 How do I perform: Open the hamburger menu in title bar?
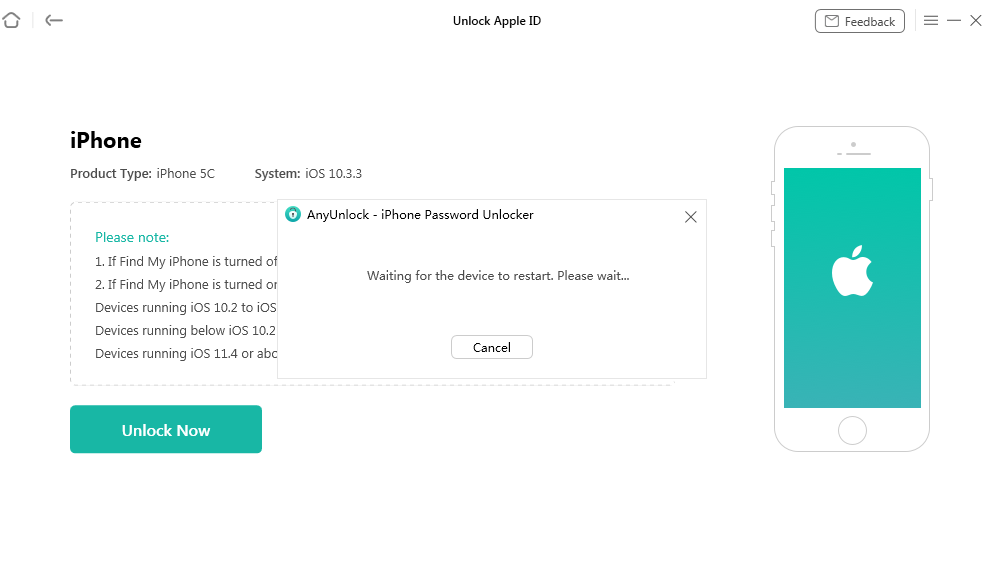coord(931,20)
